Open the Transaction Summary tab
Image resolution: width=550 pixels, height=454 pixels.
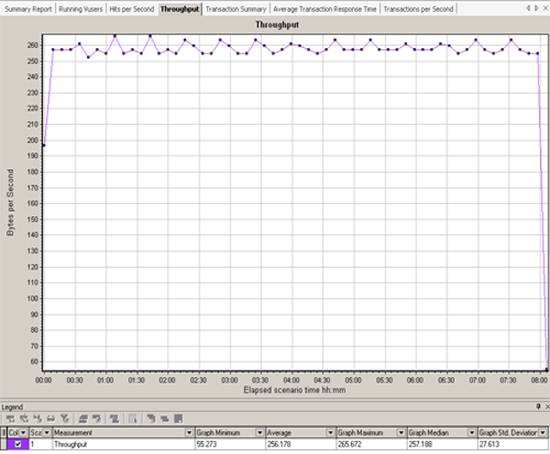236,9
